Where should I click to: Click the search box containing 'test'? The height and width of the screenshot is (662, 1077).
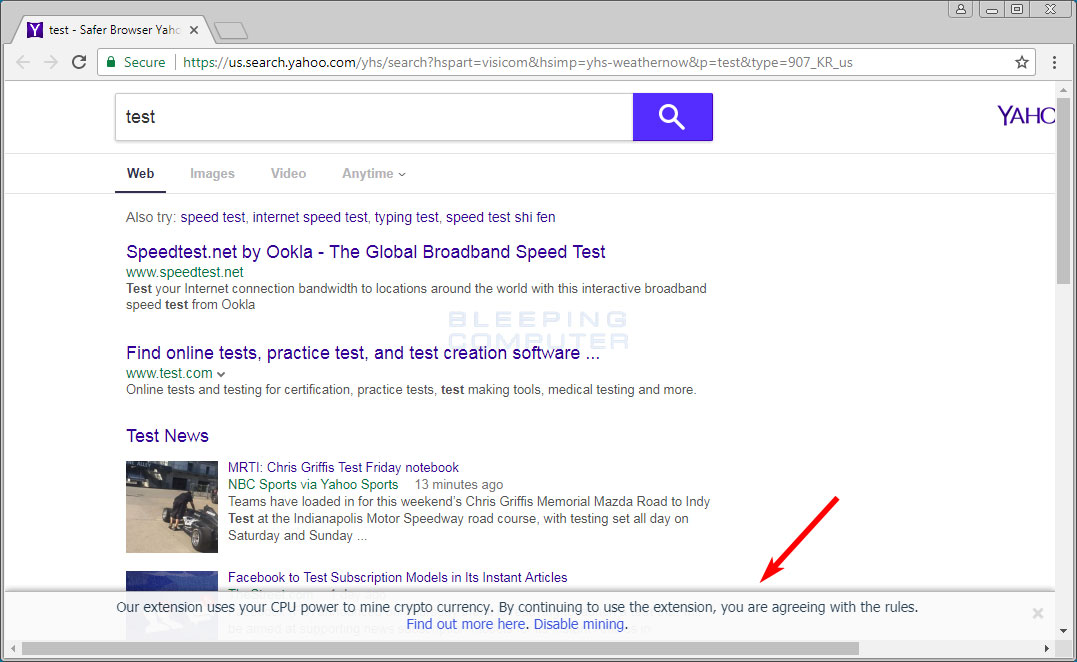374,117
